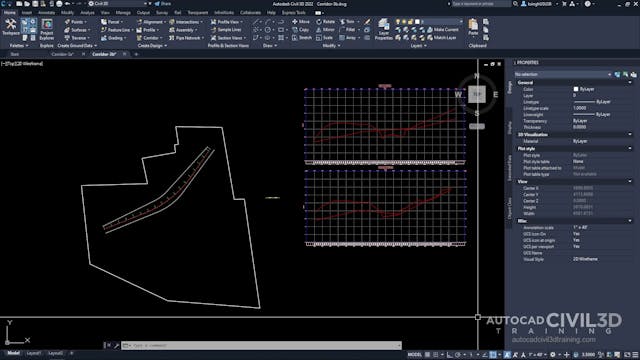Click the ByLayer color swatch in Properties
The image size is (640, 360).
coord(576,89)
